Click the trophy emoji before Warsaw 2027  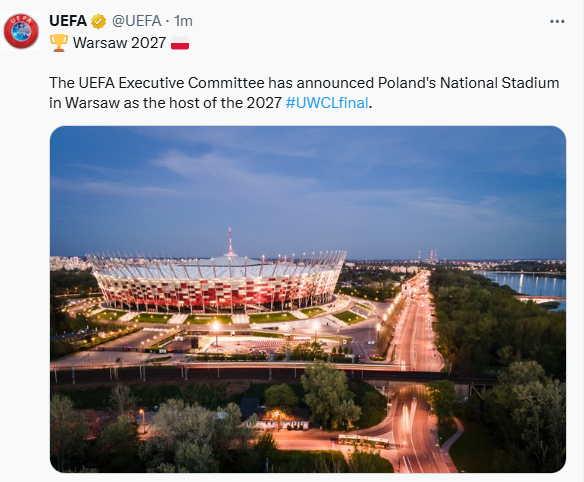click(x=59, y=42)
